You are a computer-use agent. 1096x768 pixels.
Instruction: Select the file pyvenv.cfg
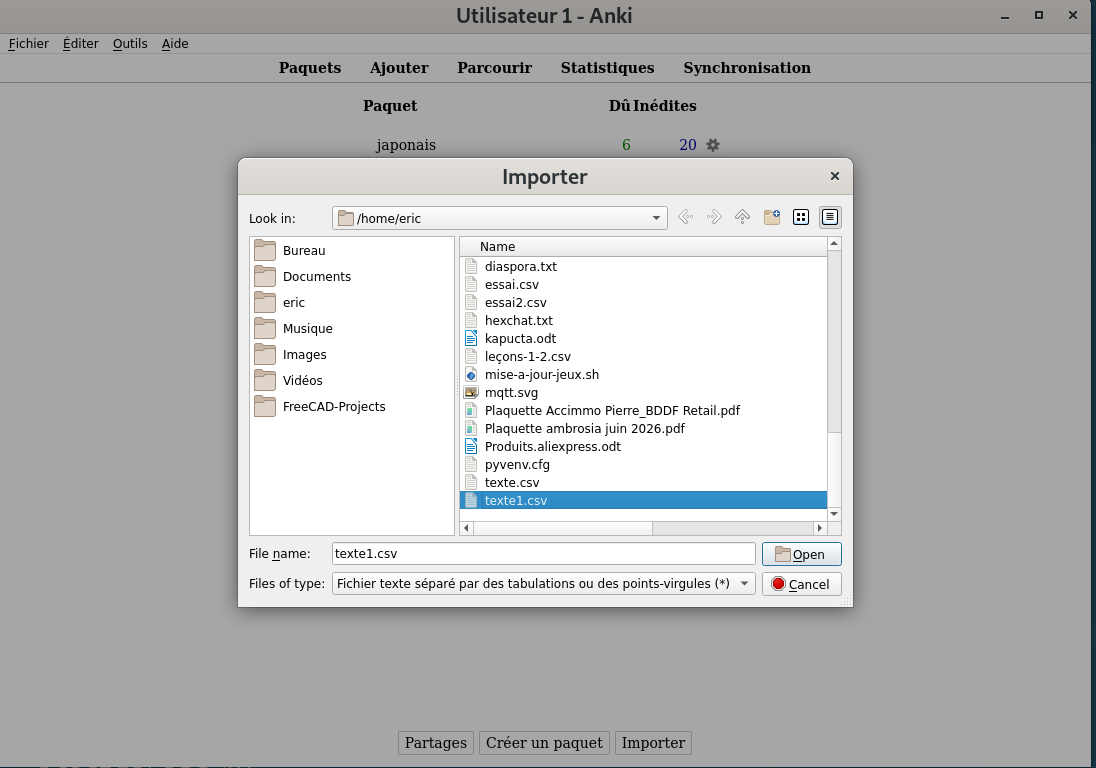point(517,465)
